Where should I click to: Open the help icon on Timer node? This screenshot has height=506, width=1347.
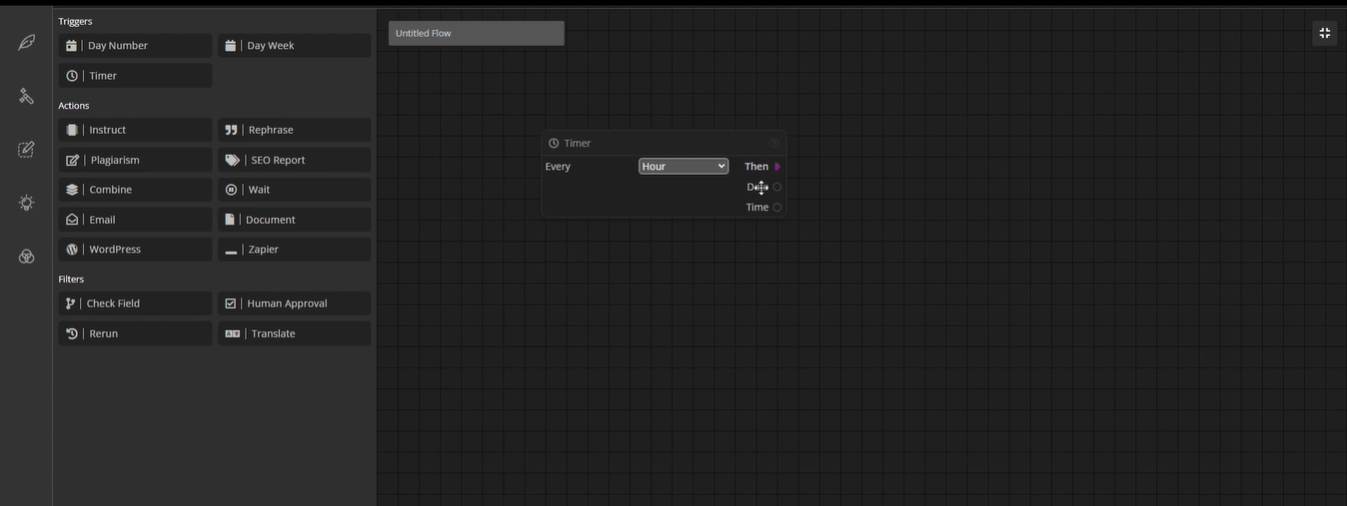coord(774,143)
